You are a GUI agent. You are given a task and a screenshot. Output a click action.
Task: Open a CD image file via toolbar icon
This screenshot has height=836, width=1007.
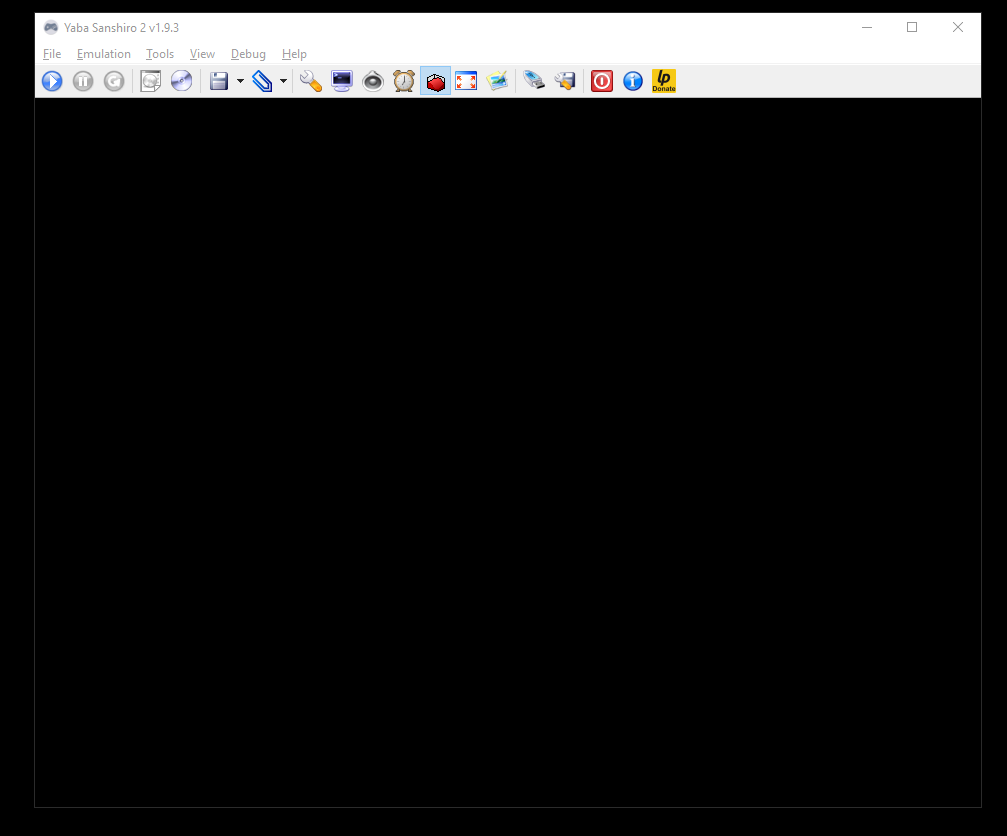click(150, 81)
